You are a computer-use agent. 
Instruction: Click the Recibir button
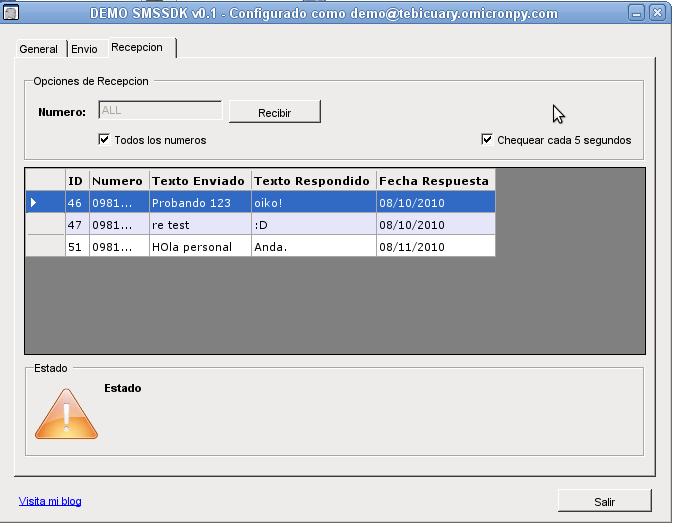click(275, 113)
